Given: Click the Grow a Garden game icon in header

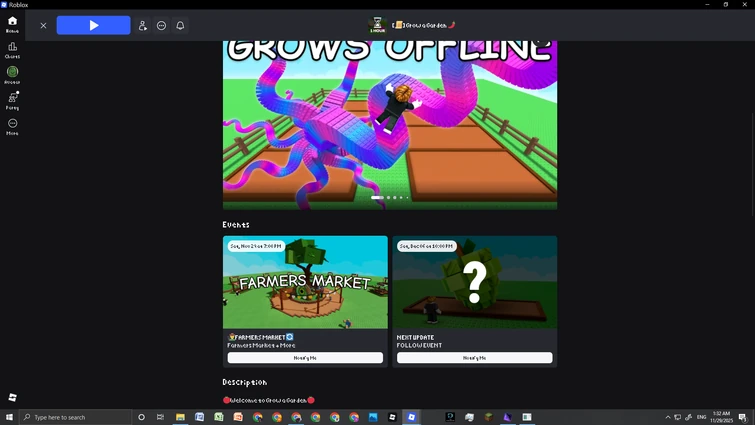Looking at the screenshot, I should pos(378,25).
